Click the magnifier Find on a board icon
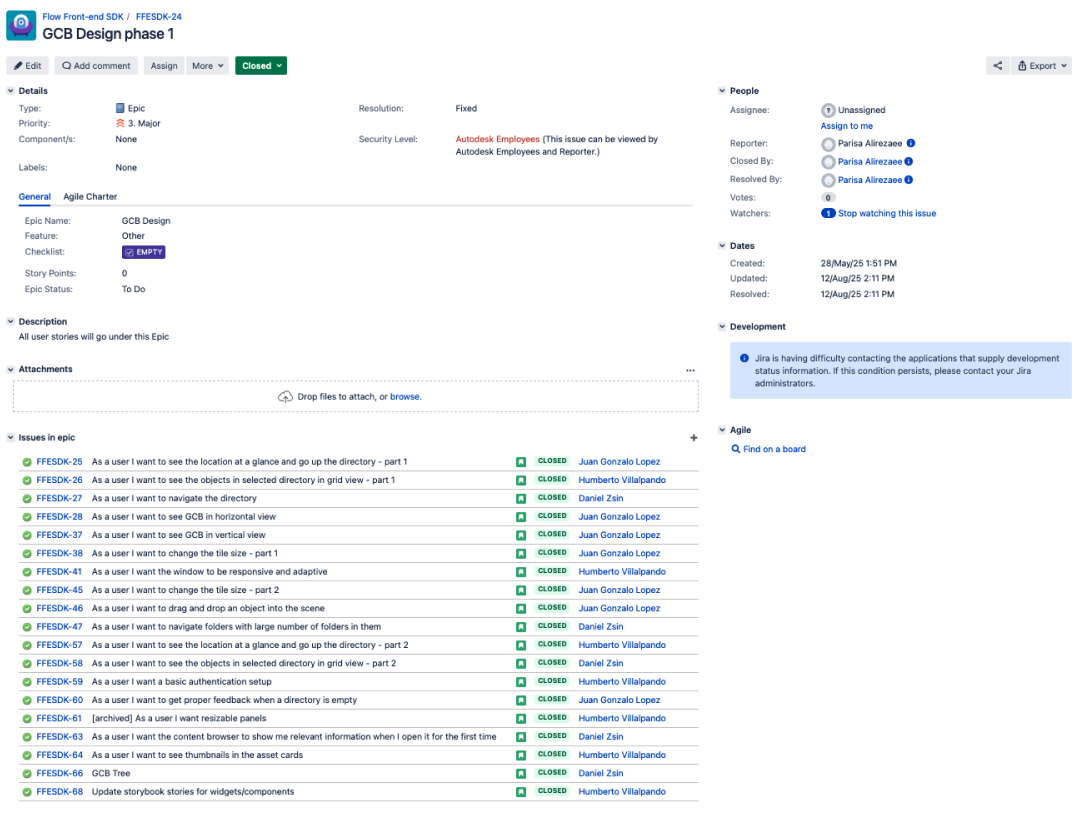Screen dimensions: 1076x819 coord(736,449)
